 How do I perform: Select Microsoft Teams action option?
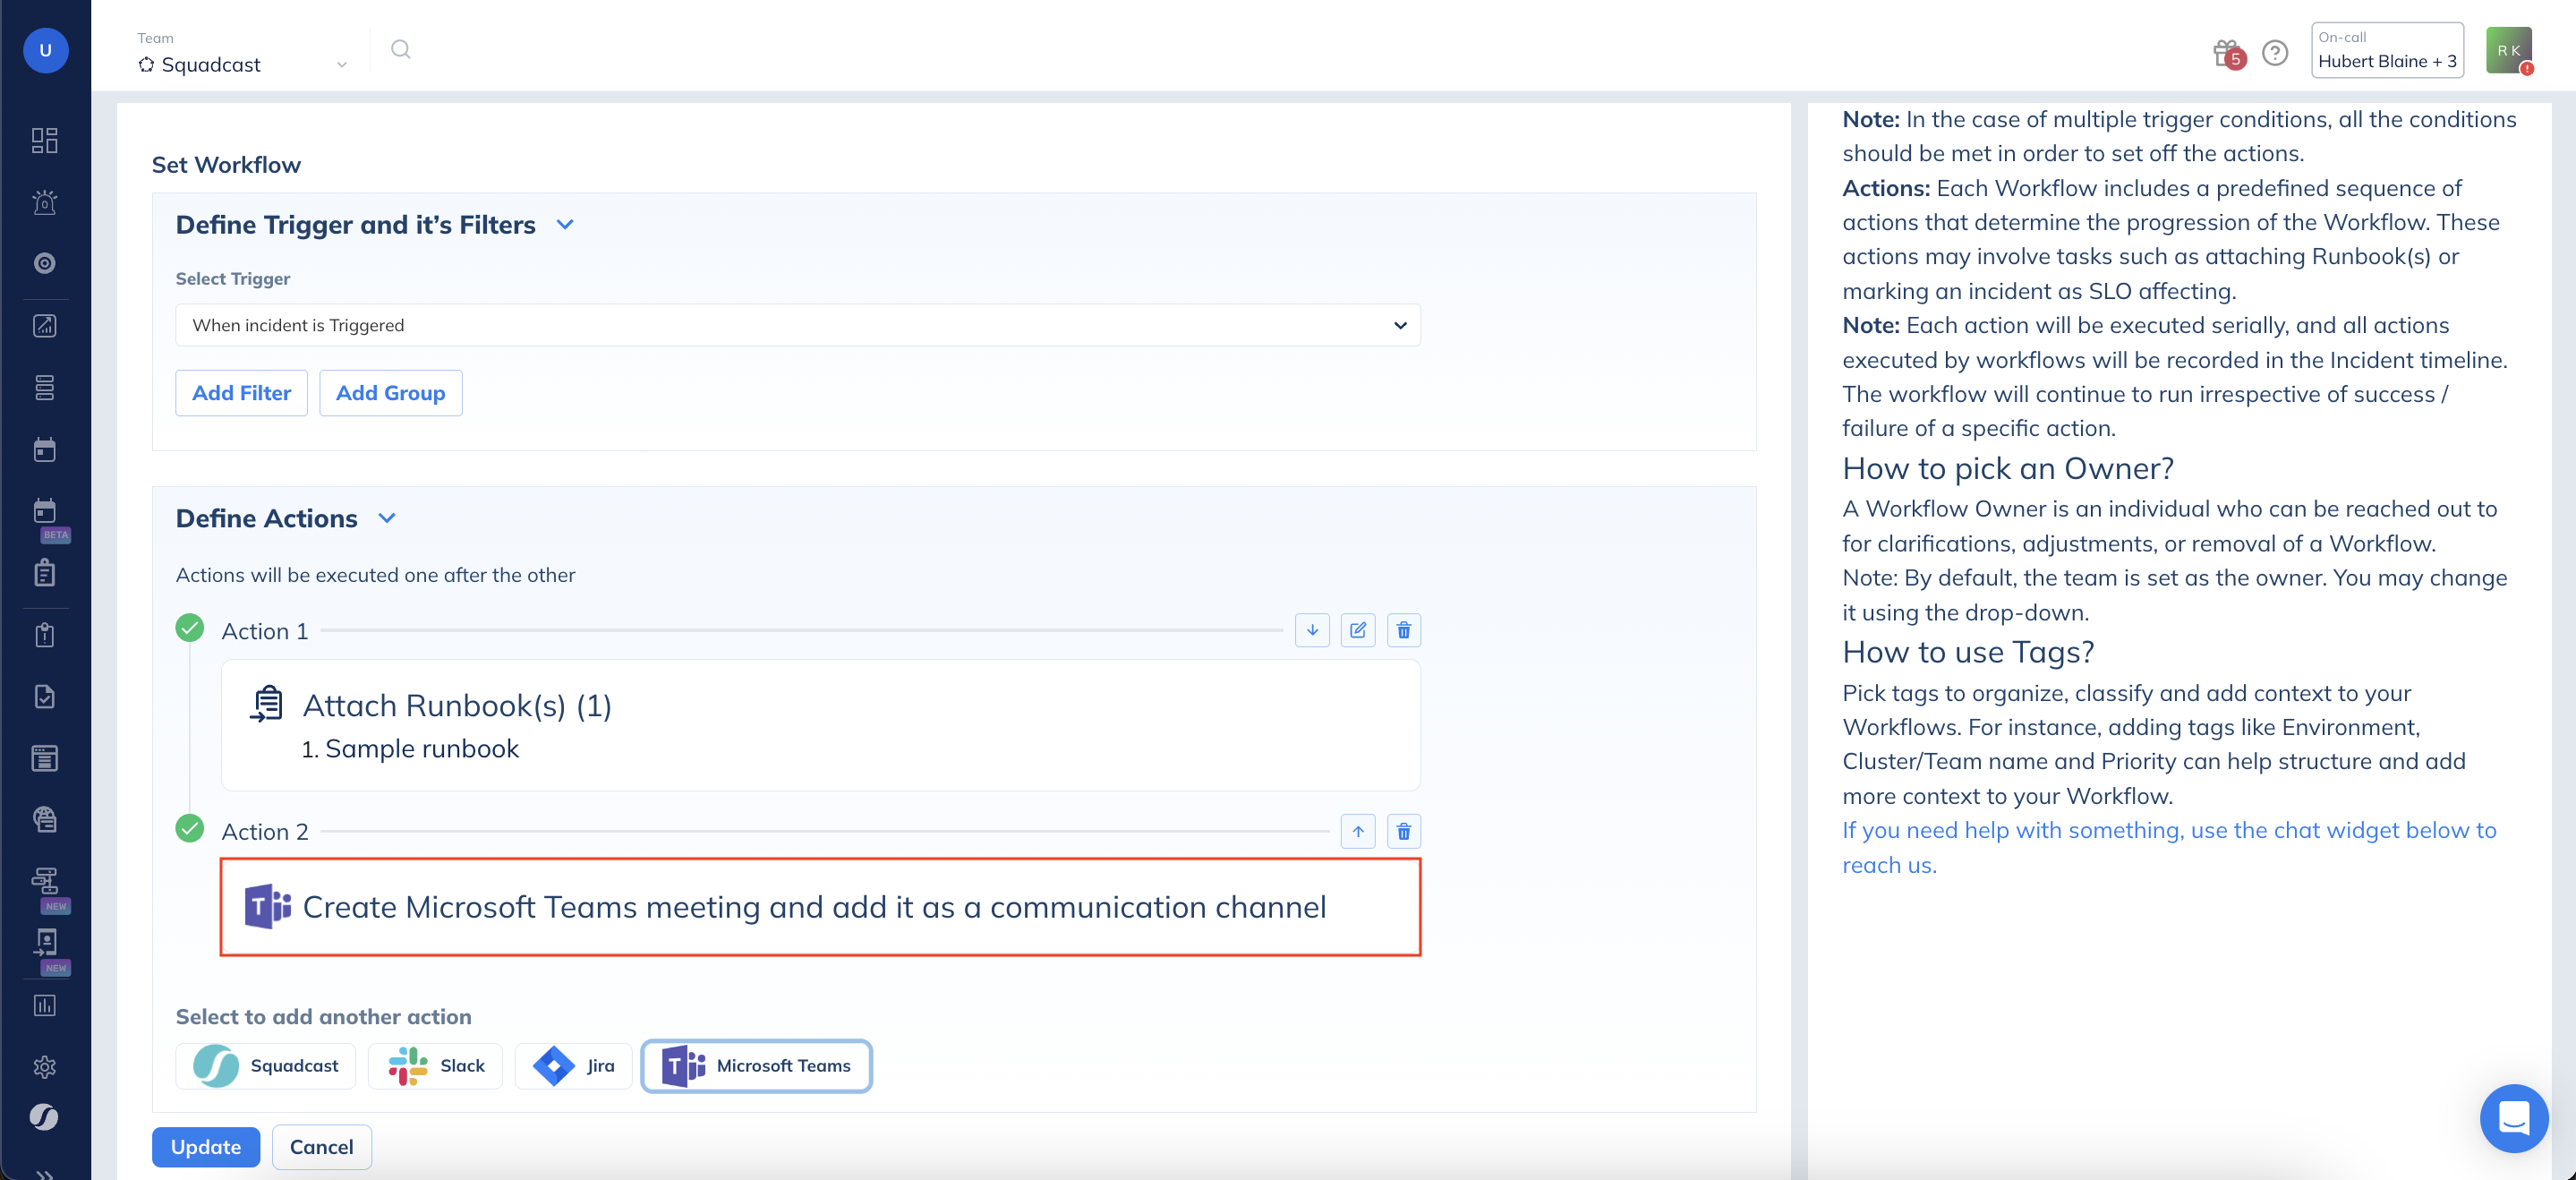click(756, 1065)
